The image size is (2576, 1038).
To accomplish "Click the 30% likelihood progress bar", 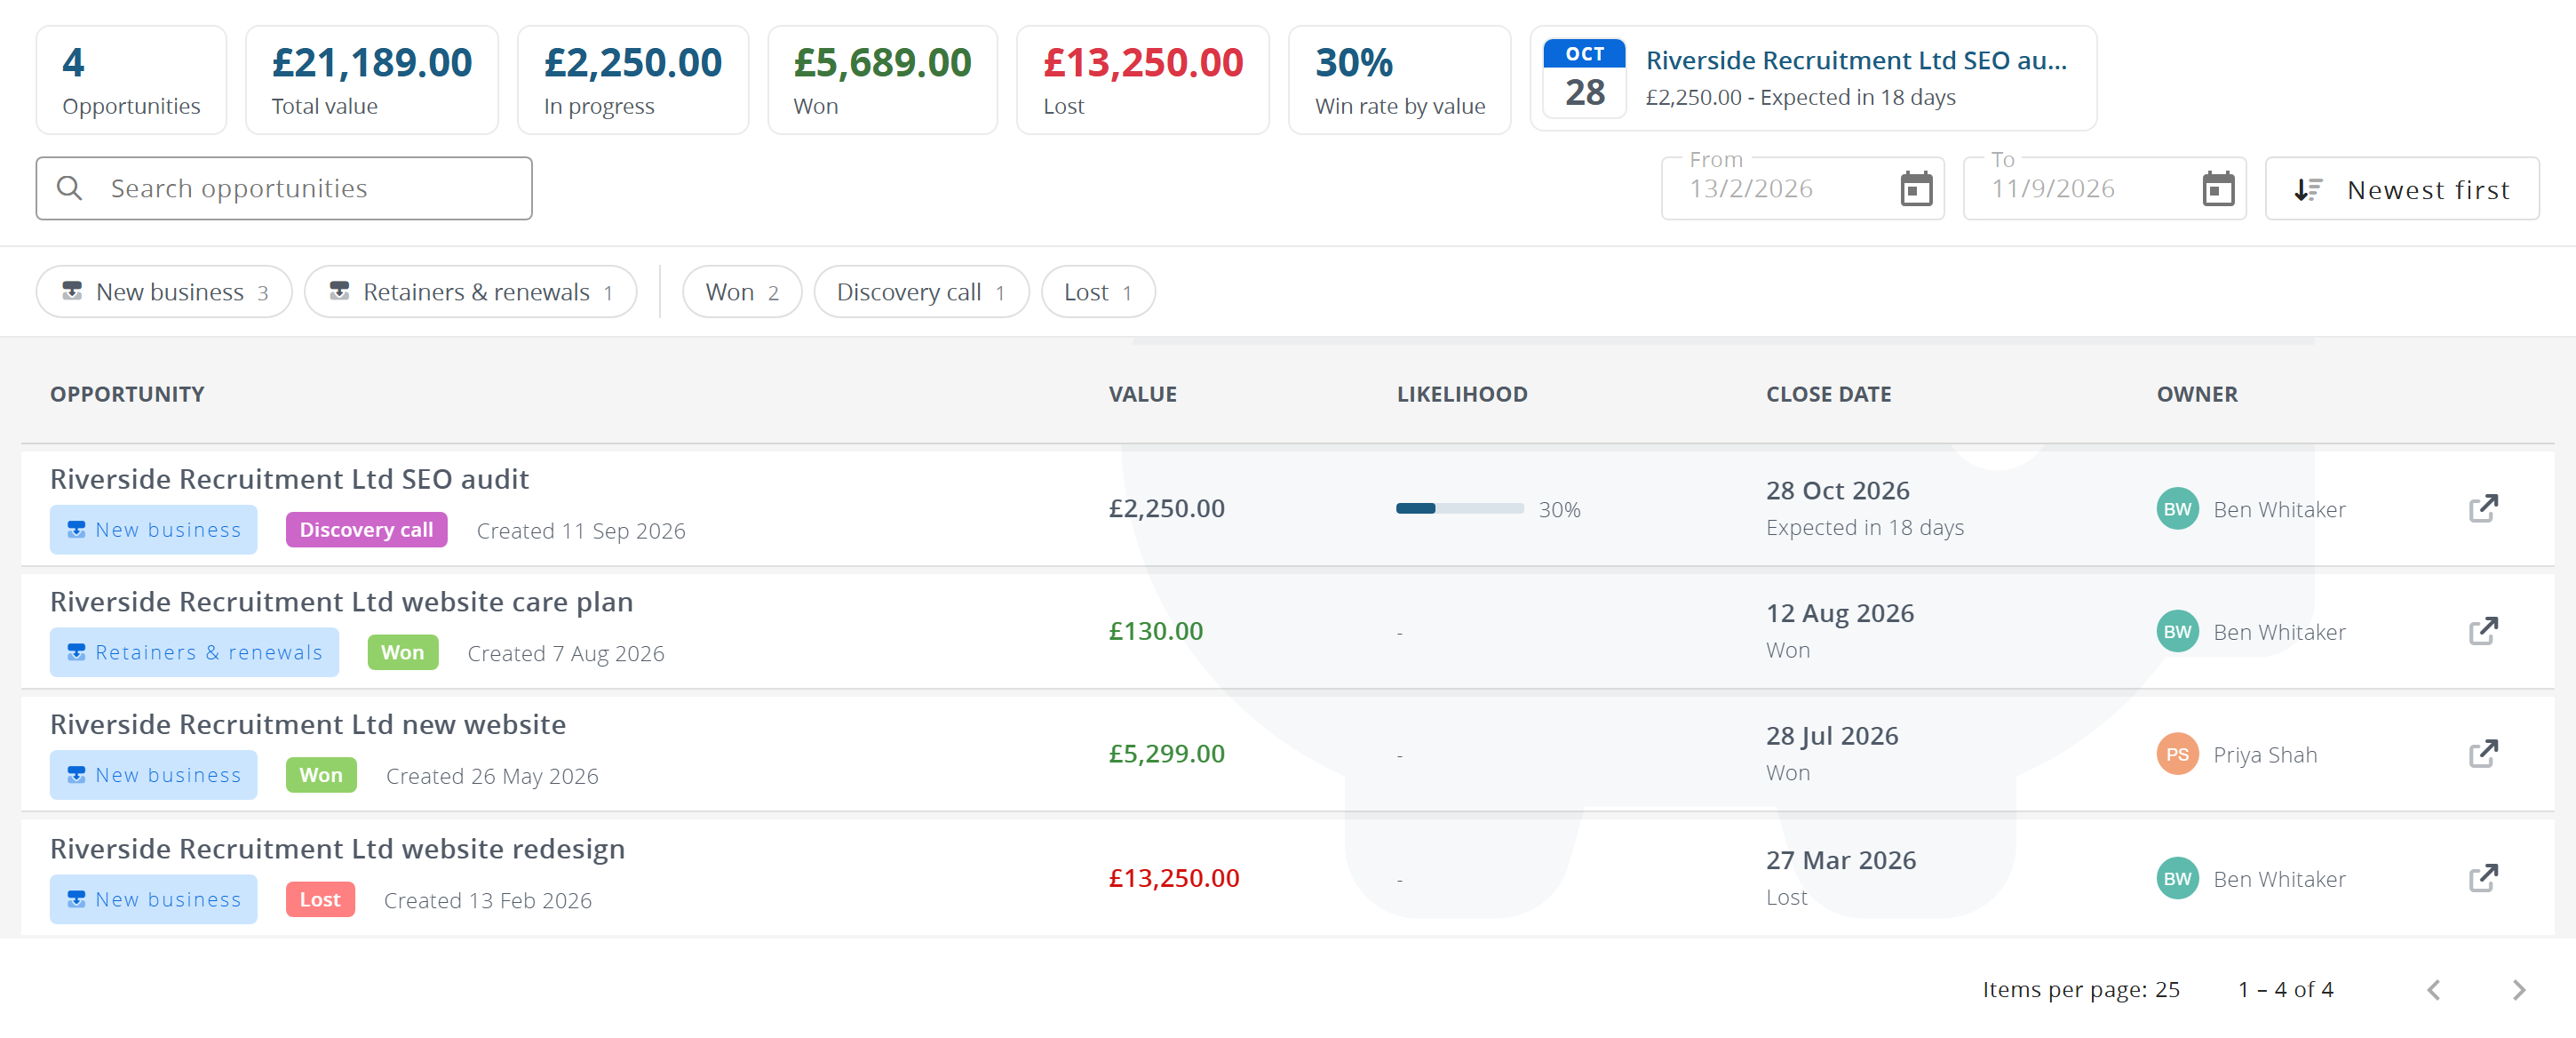I will pos(1459,509).
